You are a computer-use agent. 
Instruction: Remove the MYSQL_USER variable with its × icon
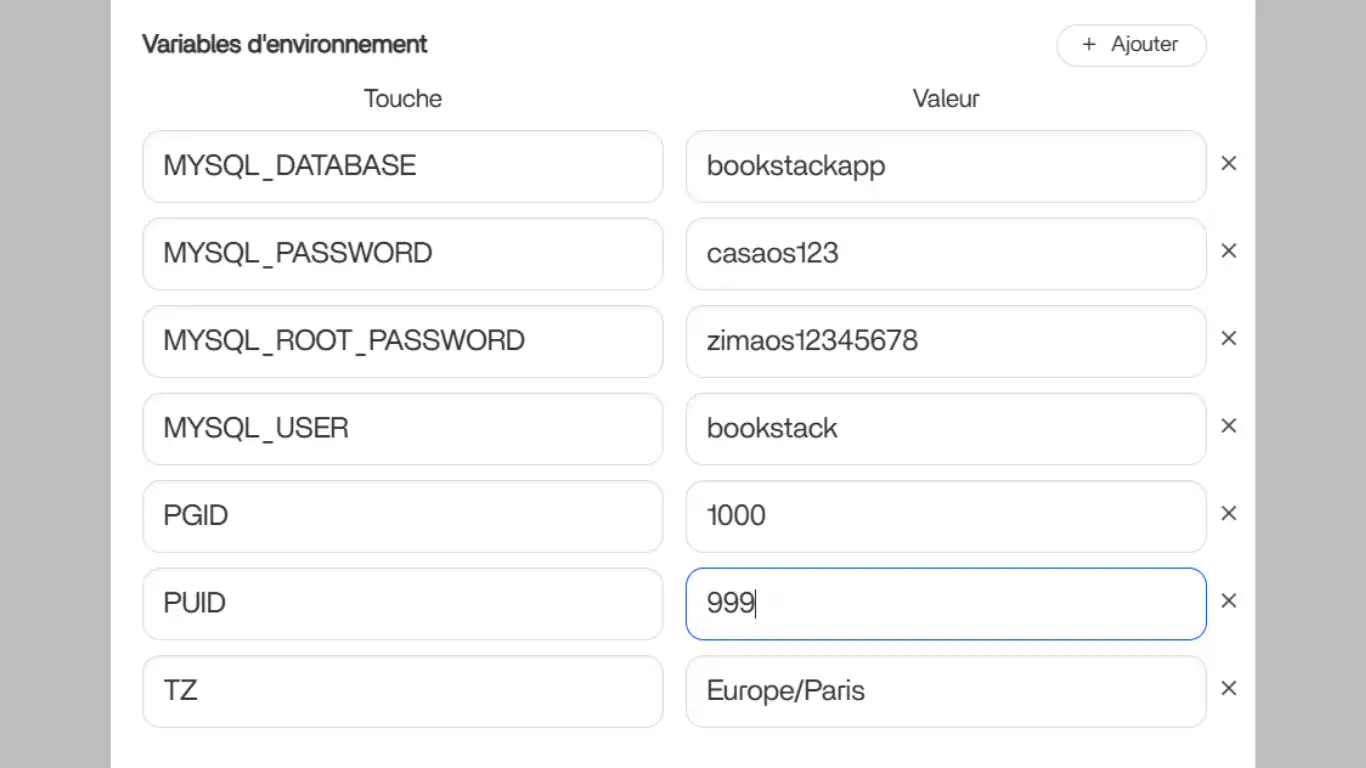point(1229,426)
